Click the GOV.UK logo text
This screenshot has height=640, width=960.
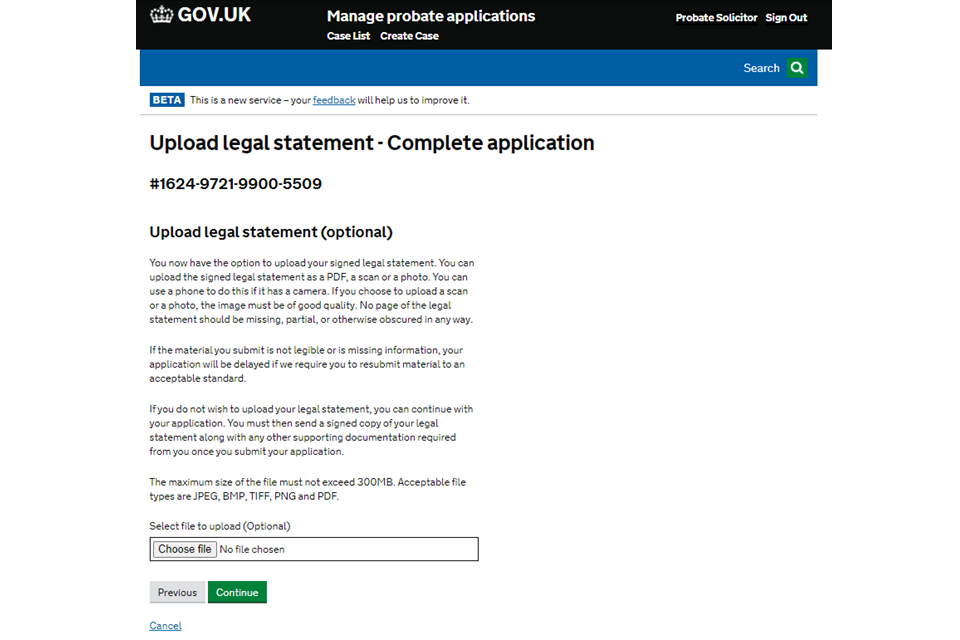(x=214, y=15)
